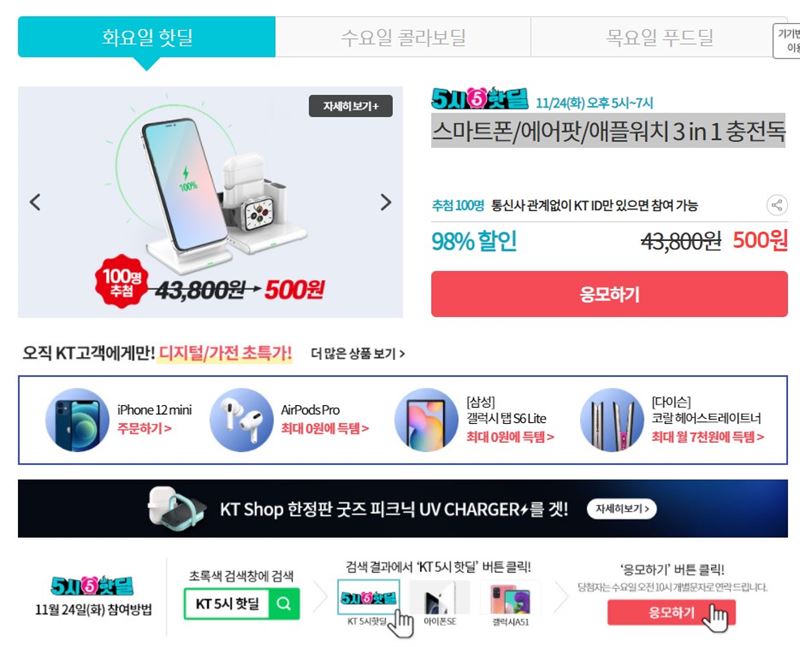Open iPhone 12 mini 주문하기 link
This screenshot has height=647, width=800.
144,429
